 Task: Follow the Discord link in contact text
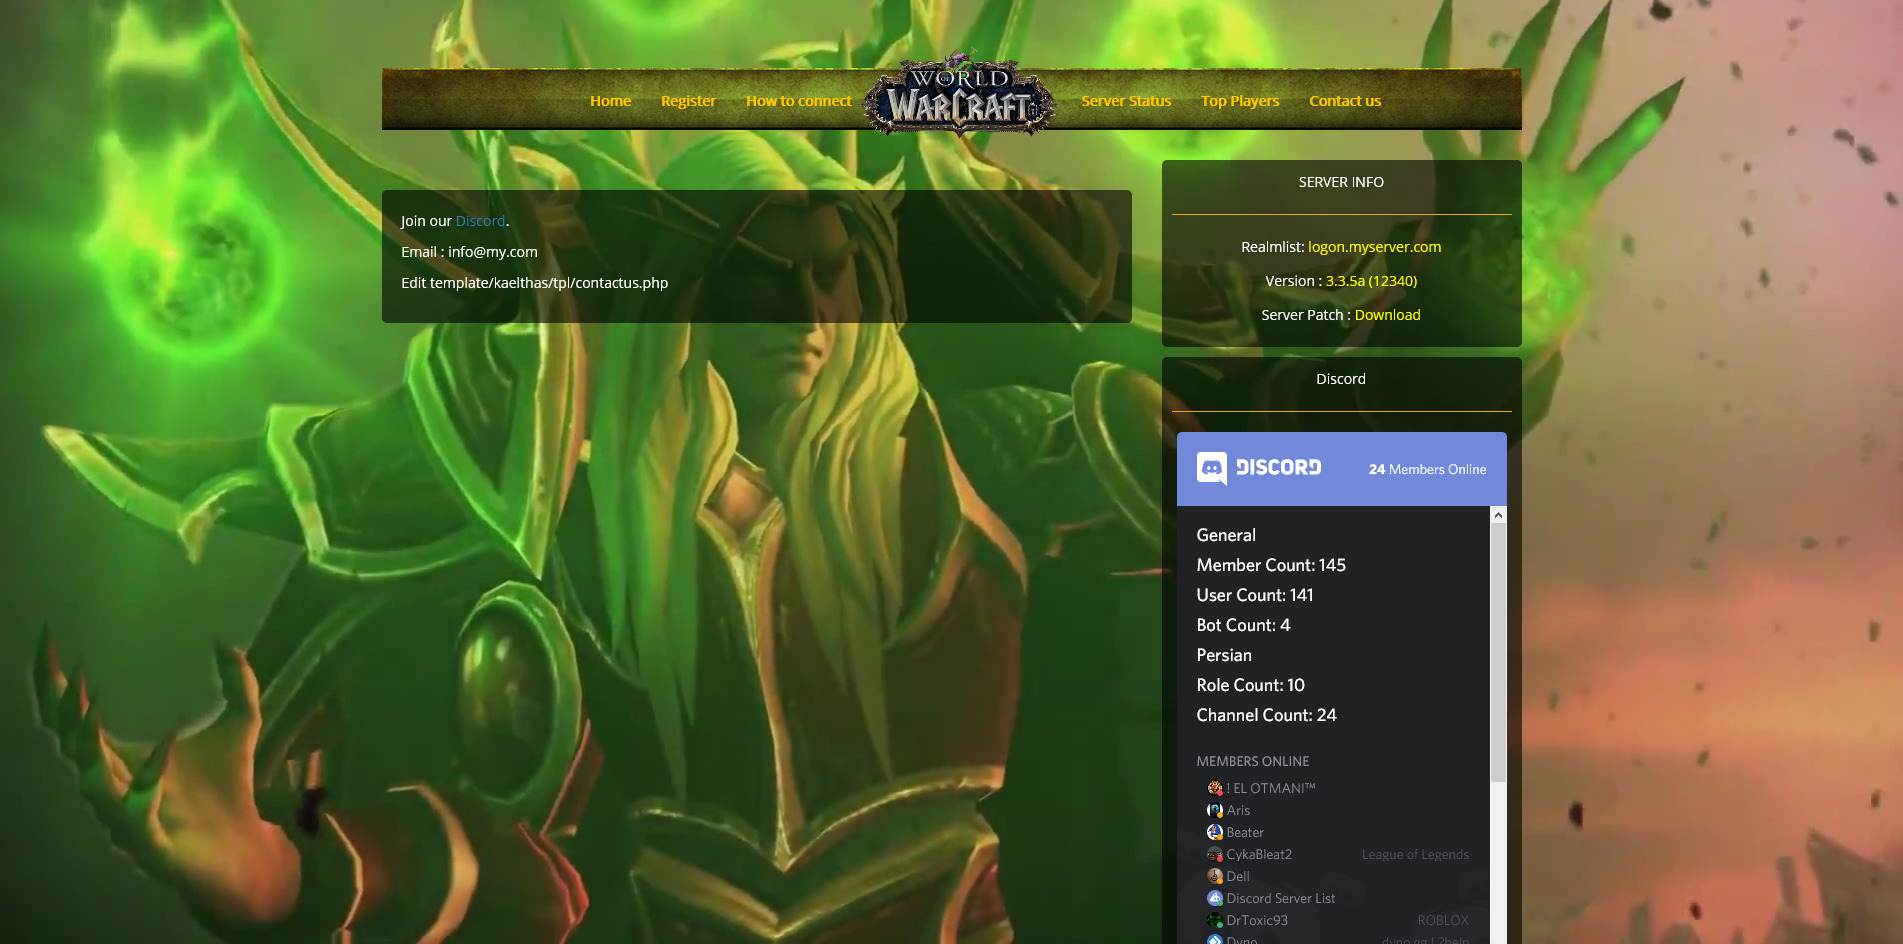tap(480, 221)
